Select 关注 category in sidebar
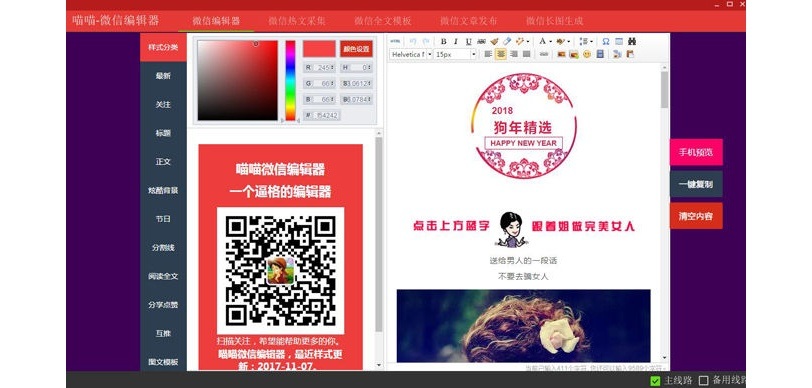 click(x=163, y=105)
